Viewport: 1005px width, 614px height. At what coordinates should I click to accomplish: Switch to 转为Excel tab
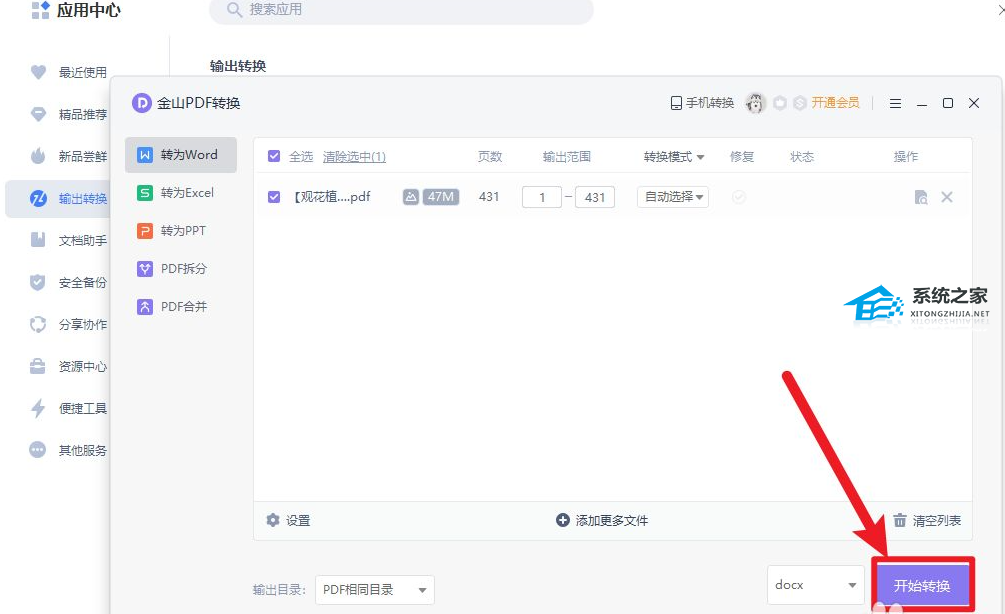click(181, 193)
